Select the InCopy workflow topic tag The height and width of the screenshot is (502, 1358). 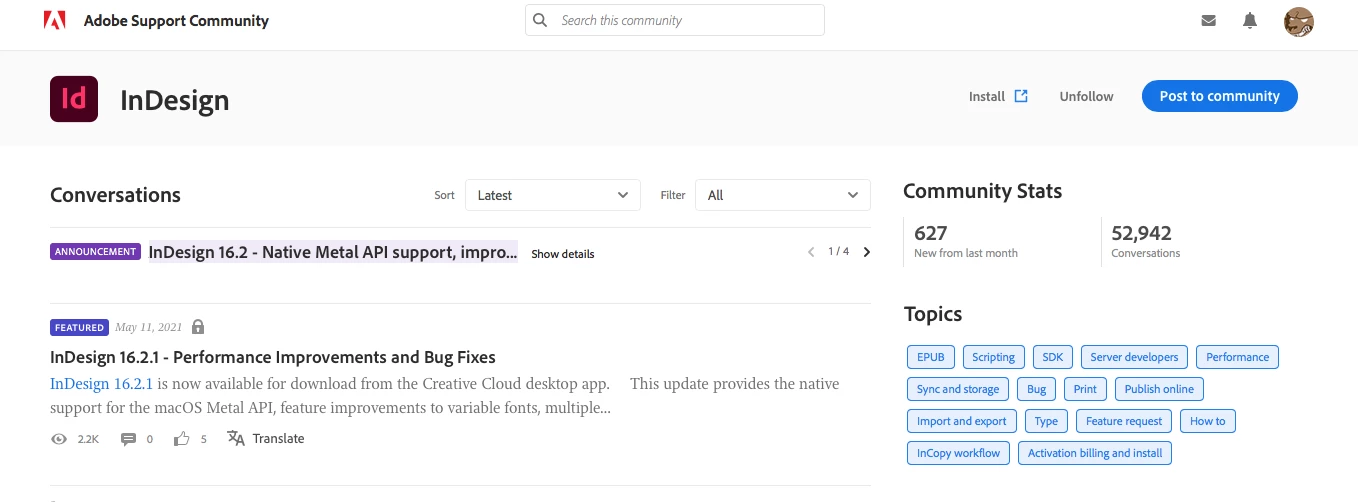[958, 453]
